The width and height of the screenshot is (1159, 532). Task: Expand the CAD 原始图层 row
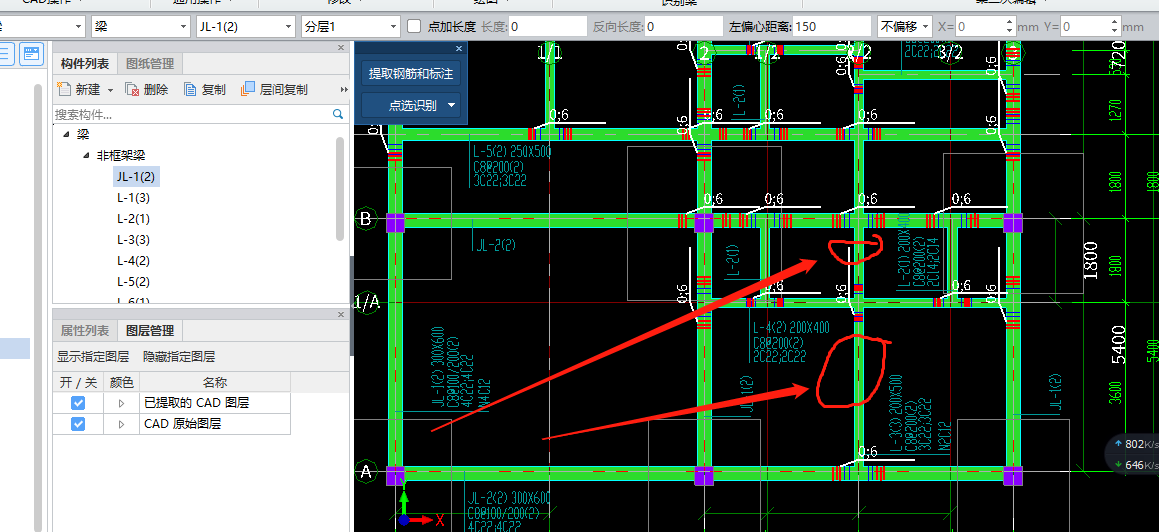[122, 424]
